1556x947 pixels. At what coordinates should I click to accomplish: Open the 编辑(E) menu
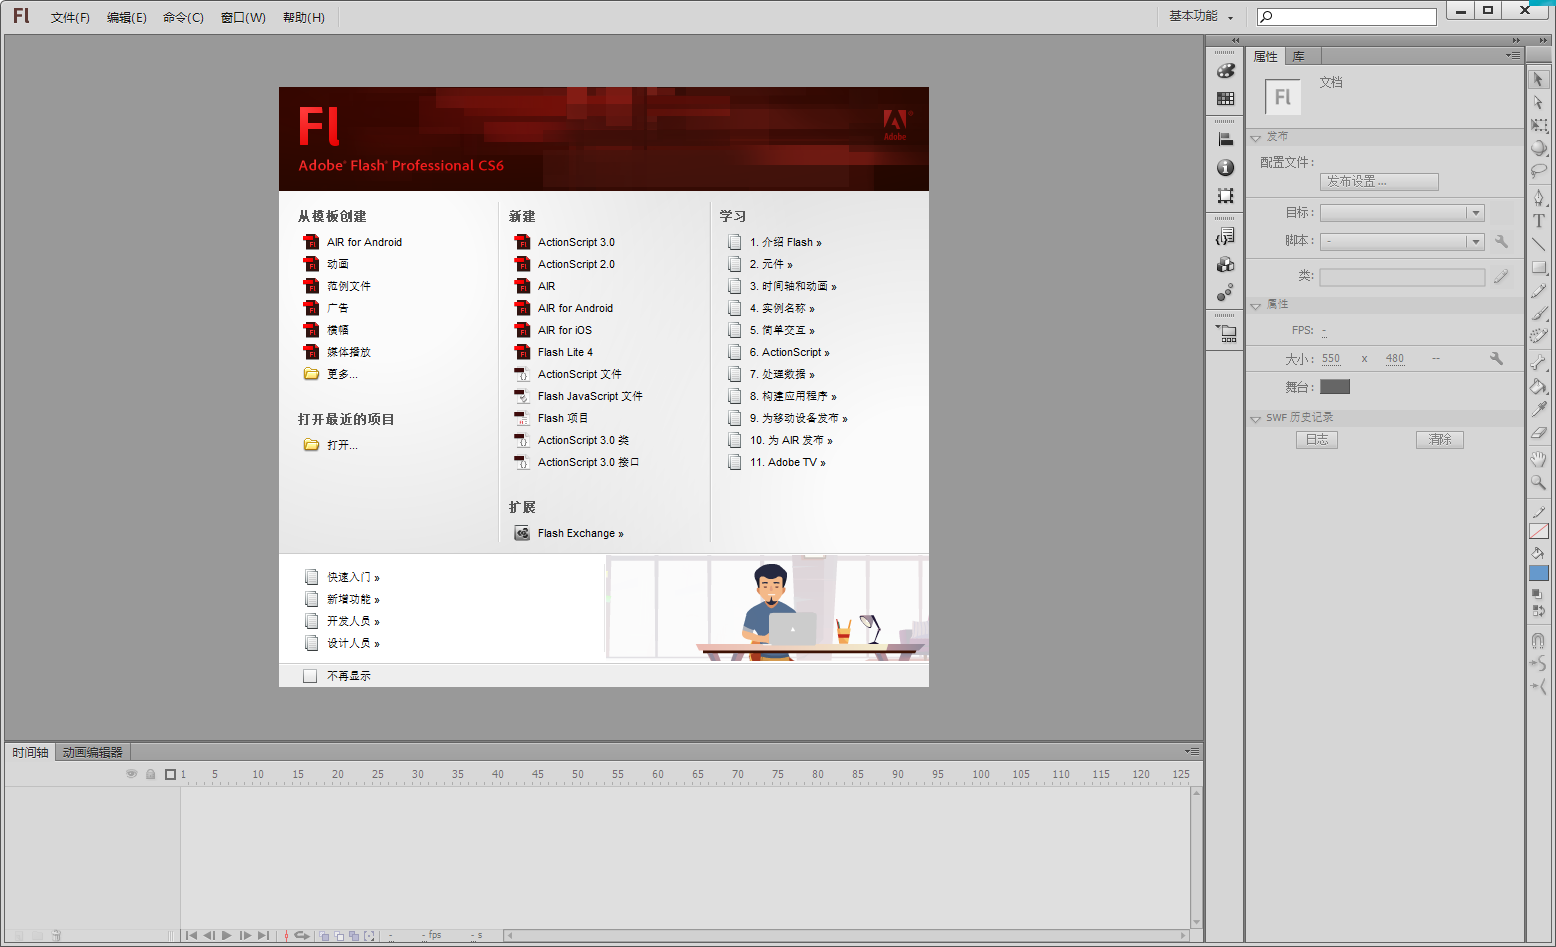pyautogui.click(x=126, y=17)
